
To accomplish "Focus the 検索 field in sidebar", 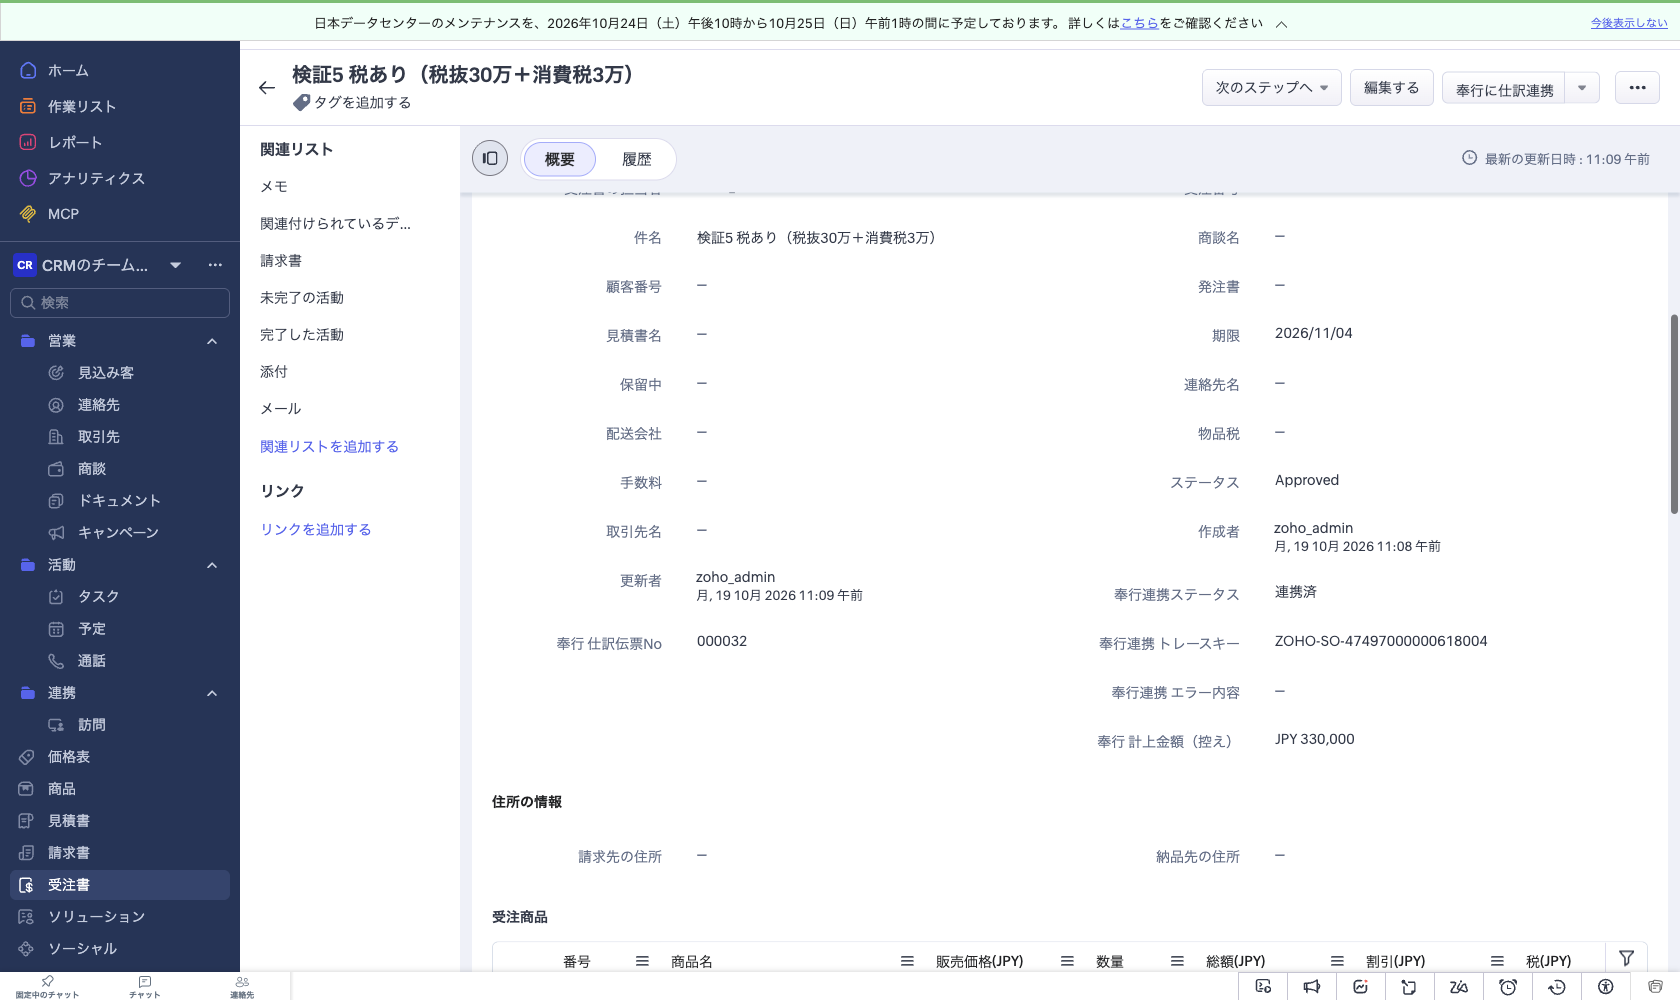I will (x=120, y=303).
